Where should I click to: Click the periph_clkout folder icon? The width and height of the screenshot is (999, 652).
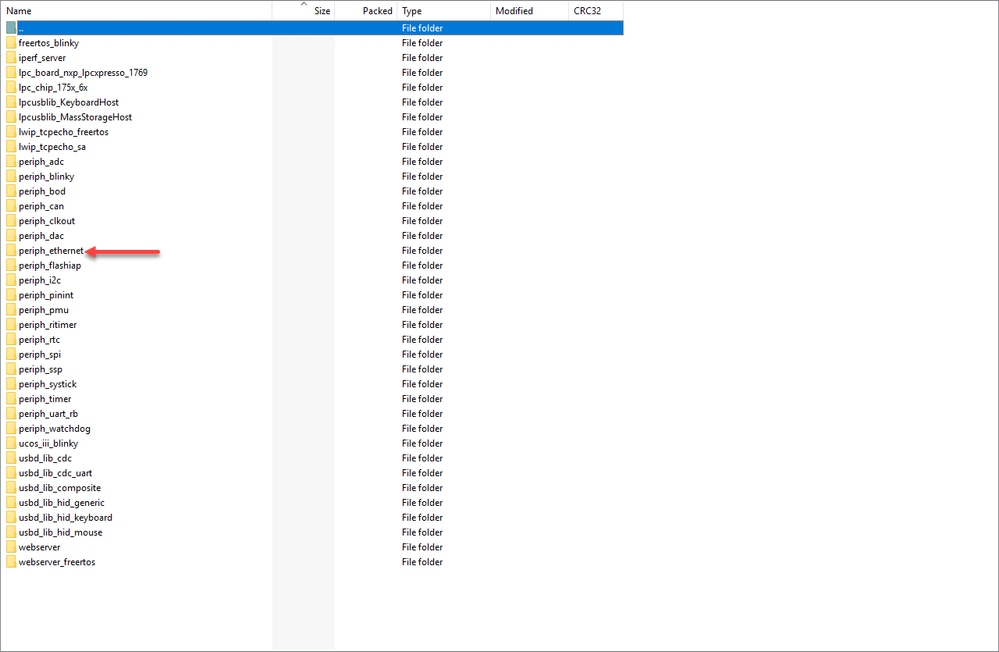[x=11, y=221]
